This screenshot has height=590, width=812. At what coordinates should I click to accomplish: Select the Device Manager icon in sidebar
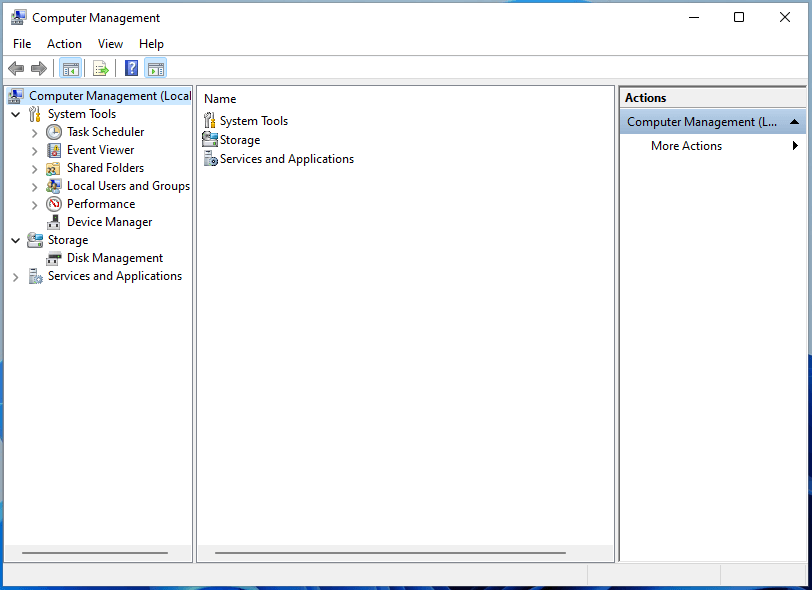(53, 221)
